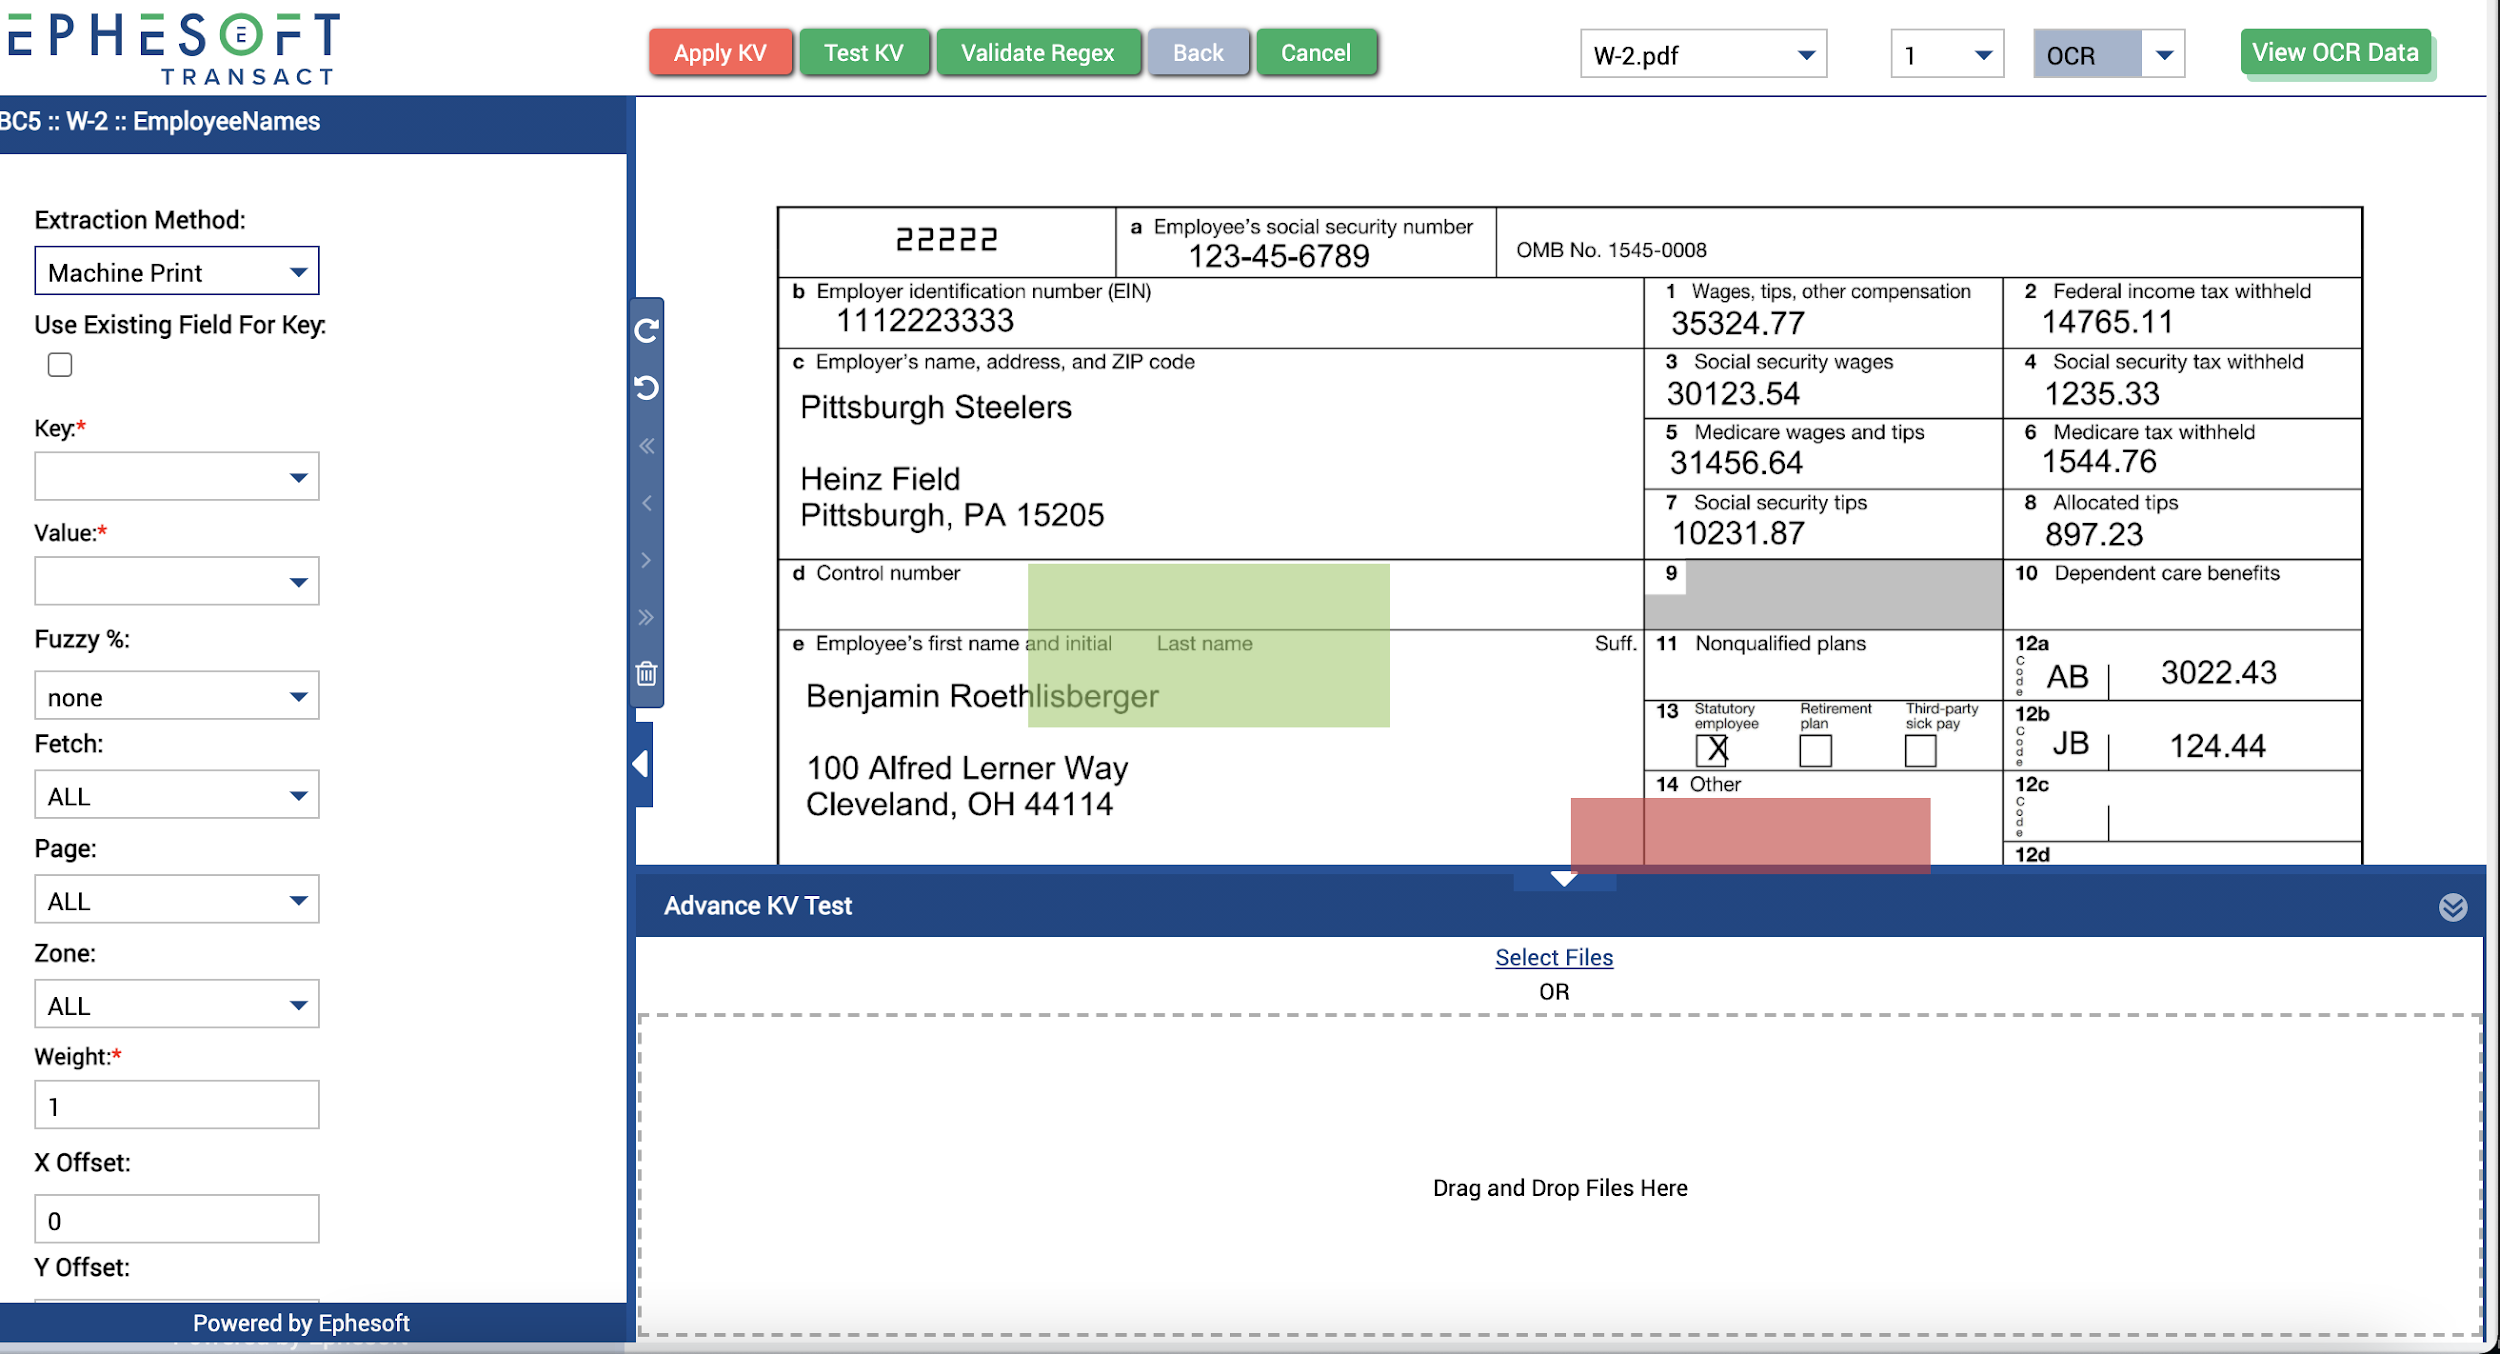This screenshot has height=1354, width=2500.
Task: Click the 12b amount 124.44
Action: [2217, 746]
